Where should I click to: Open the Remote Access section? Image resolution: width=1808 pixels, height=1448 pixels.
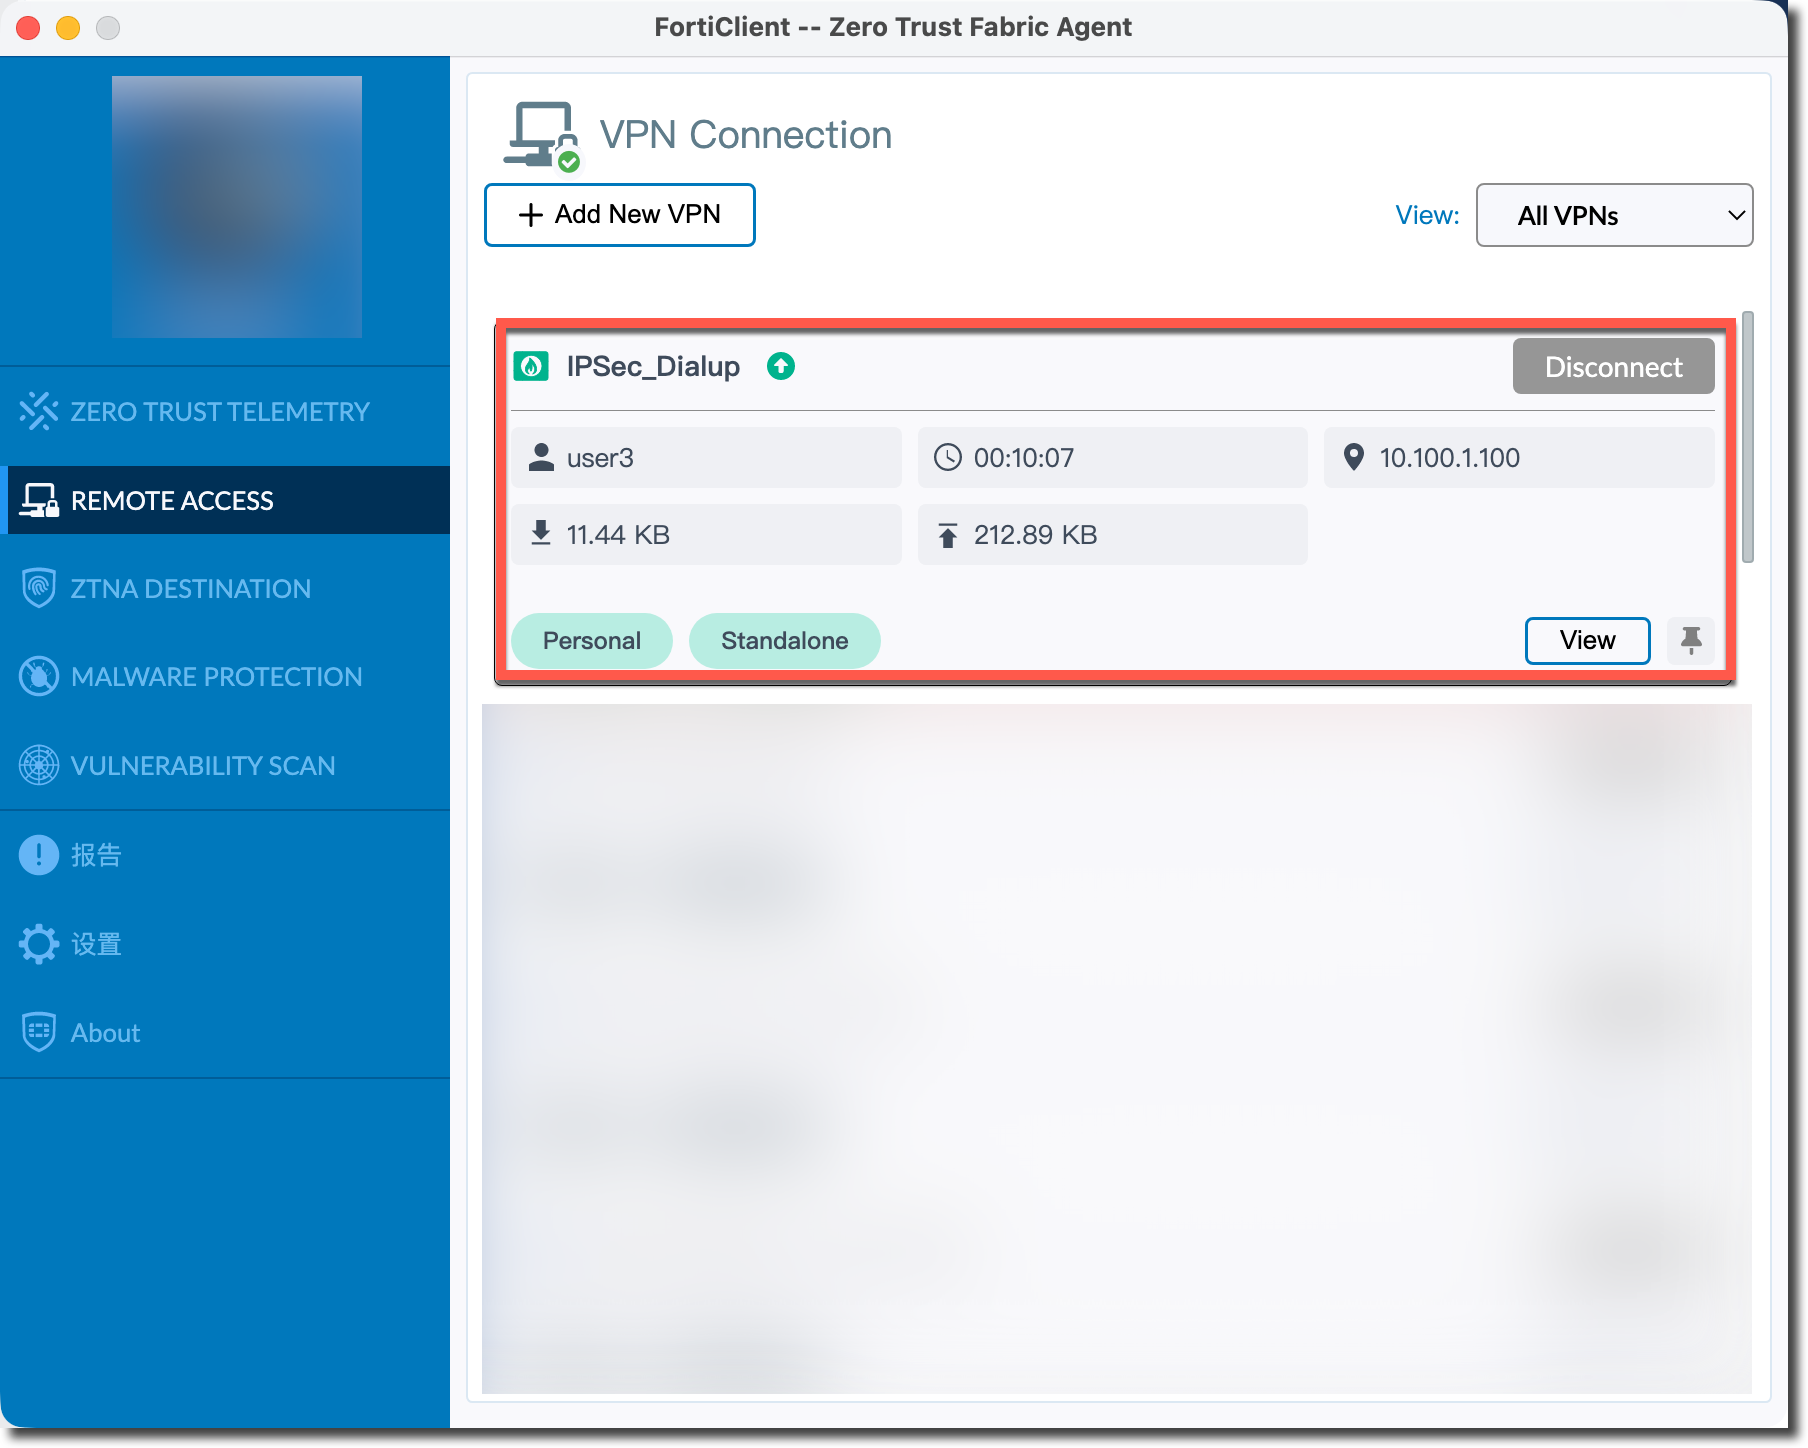pyautogui.click(x=171, y=500)
